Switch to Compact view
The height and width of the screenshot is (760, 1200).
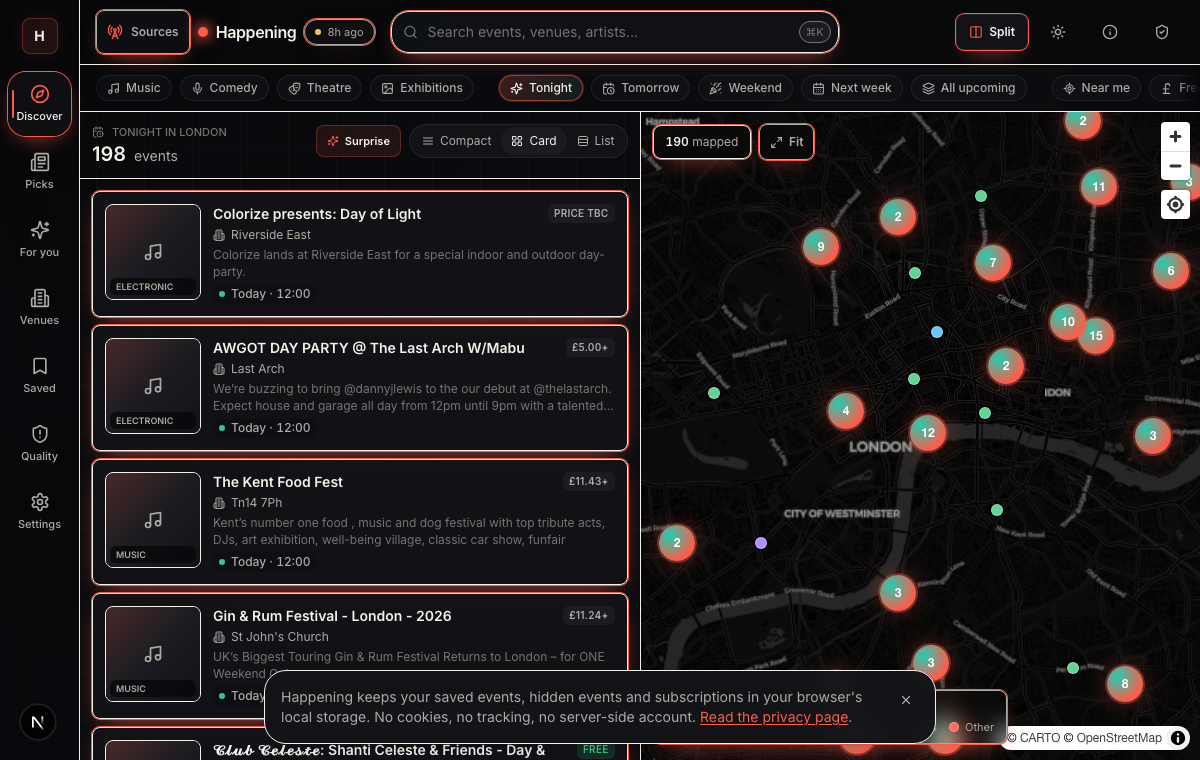[x=455, y=141]
